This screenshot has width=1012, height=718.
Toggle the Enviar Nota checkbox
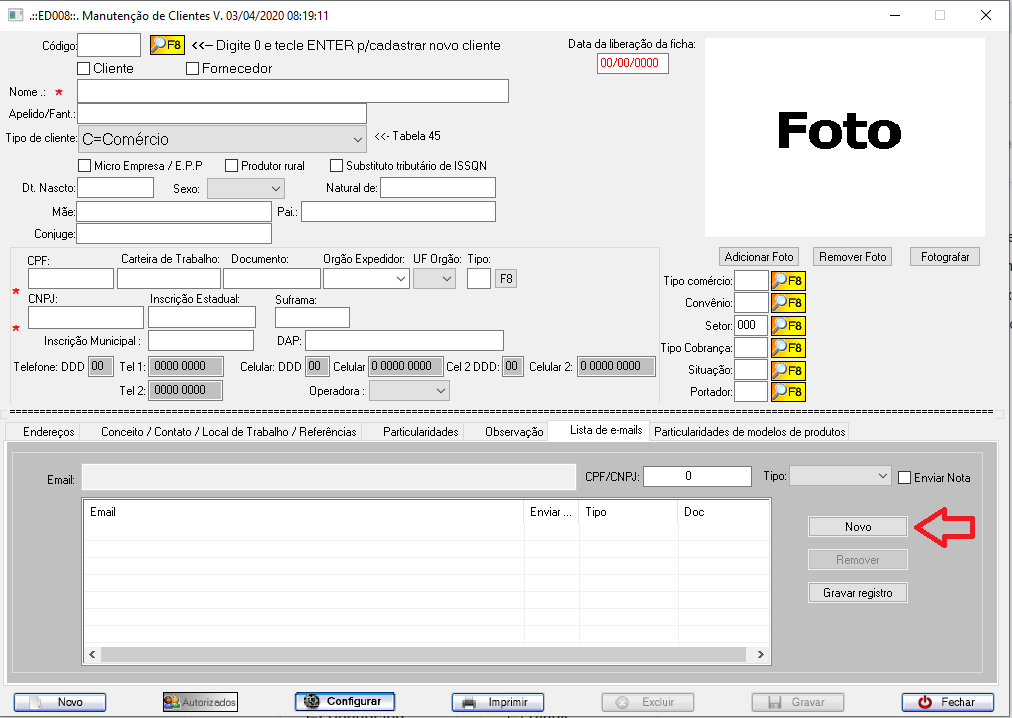[x=905, y=478]
